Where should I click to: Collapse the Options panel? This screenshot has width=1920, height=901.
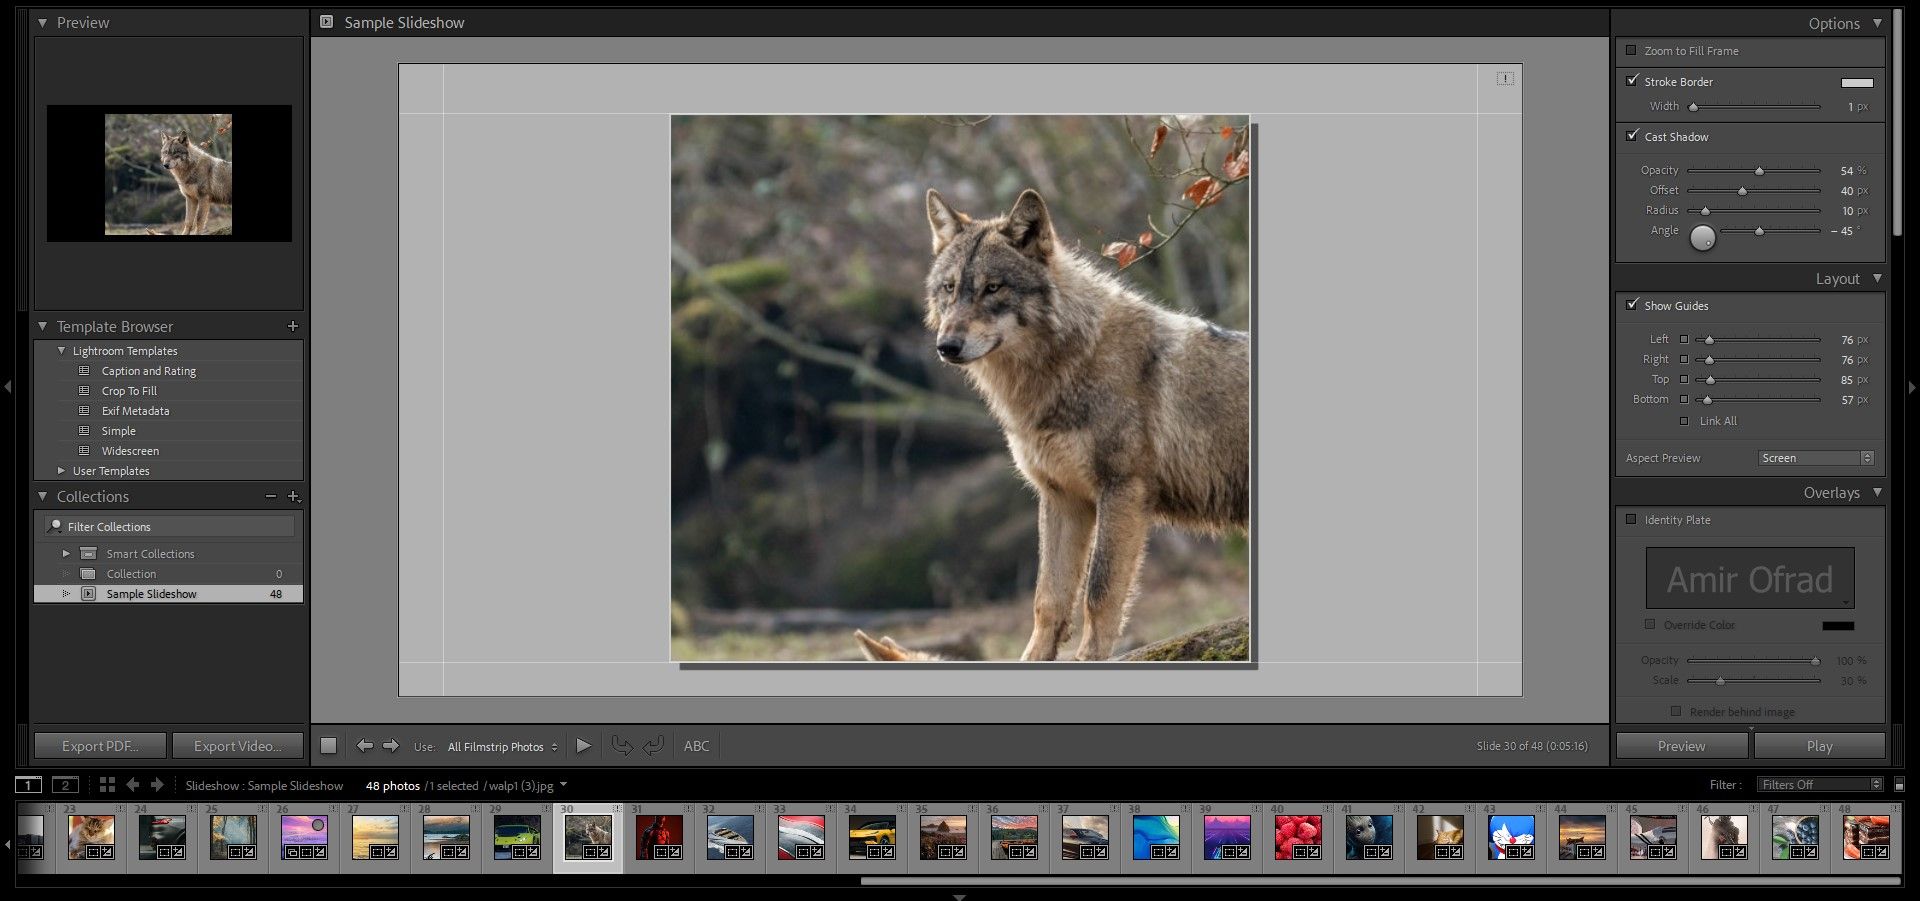1877,23
